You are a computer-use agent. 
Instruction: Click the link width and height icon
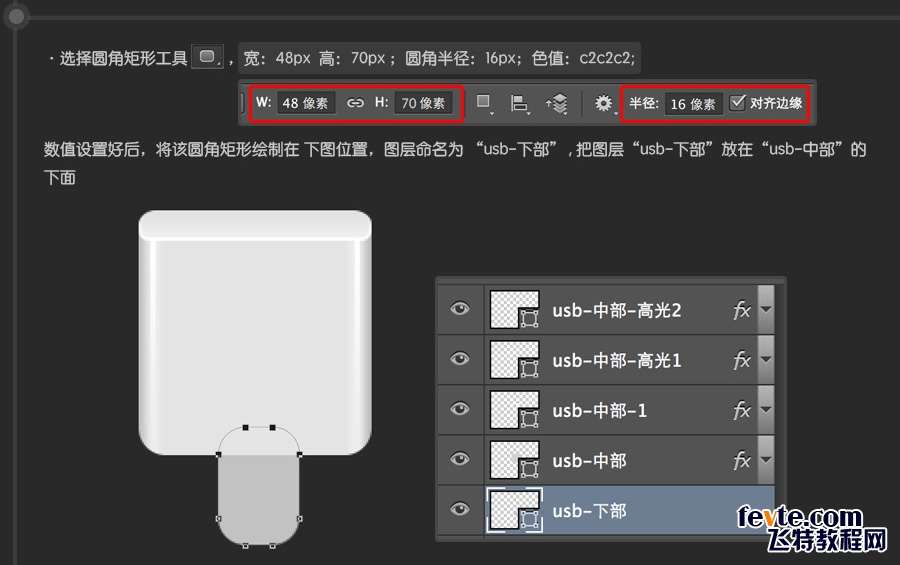point(355,103)
